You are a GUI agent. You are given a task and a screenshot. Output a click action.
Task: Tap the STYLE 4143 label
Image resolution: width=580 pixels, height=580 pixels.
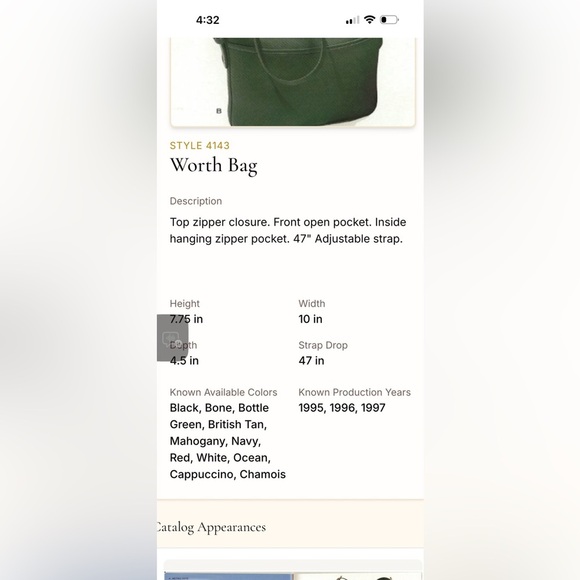tap(200, 145)
